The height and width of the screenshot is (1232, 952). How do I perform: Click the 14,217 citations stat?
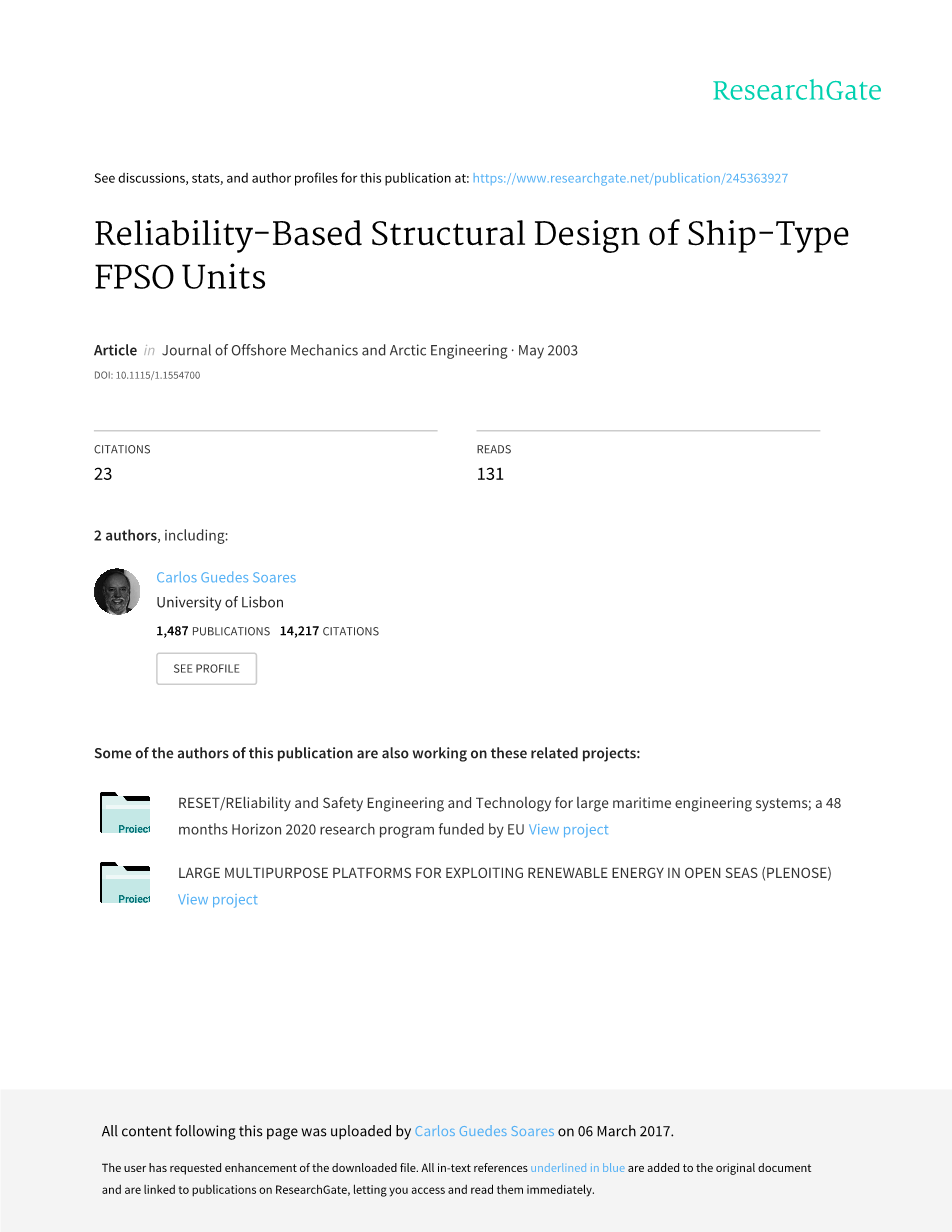[x=329, y=631]
